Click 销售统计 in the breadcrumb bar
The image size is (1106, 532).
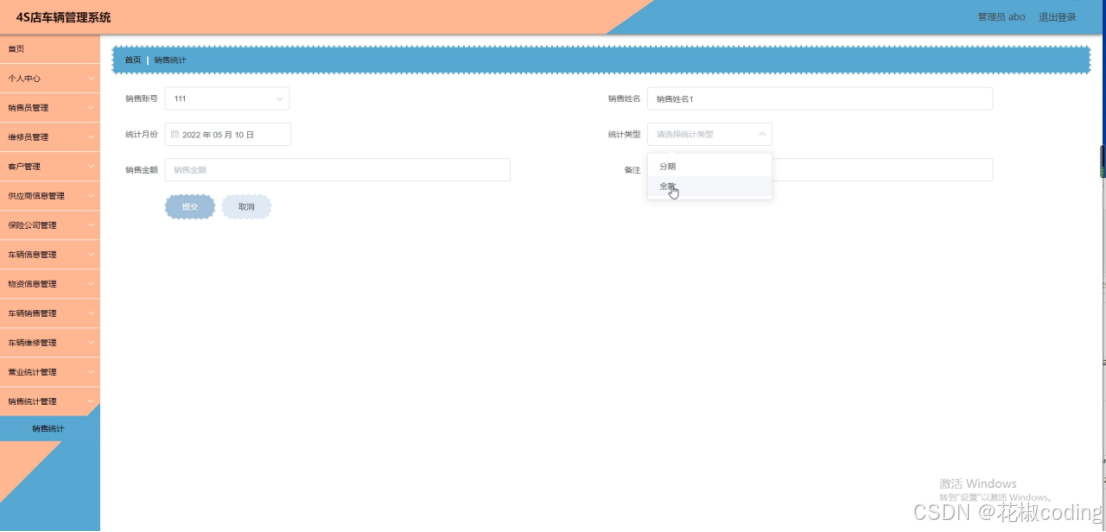(171, 60)
